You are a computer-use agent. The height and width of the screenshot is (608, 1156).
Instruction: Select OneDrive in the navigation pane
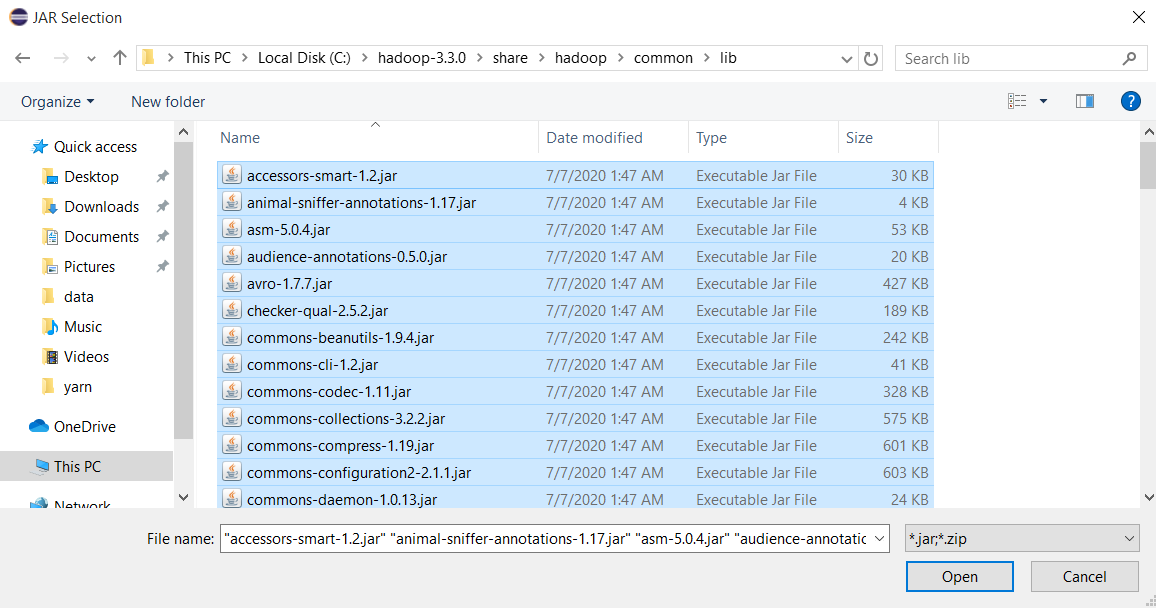84,426
